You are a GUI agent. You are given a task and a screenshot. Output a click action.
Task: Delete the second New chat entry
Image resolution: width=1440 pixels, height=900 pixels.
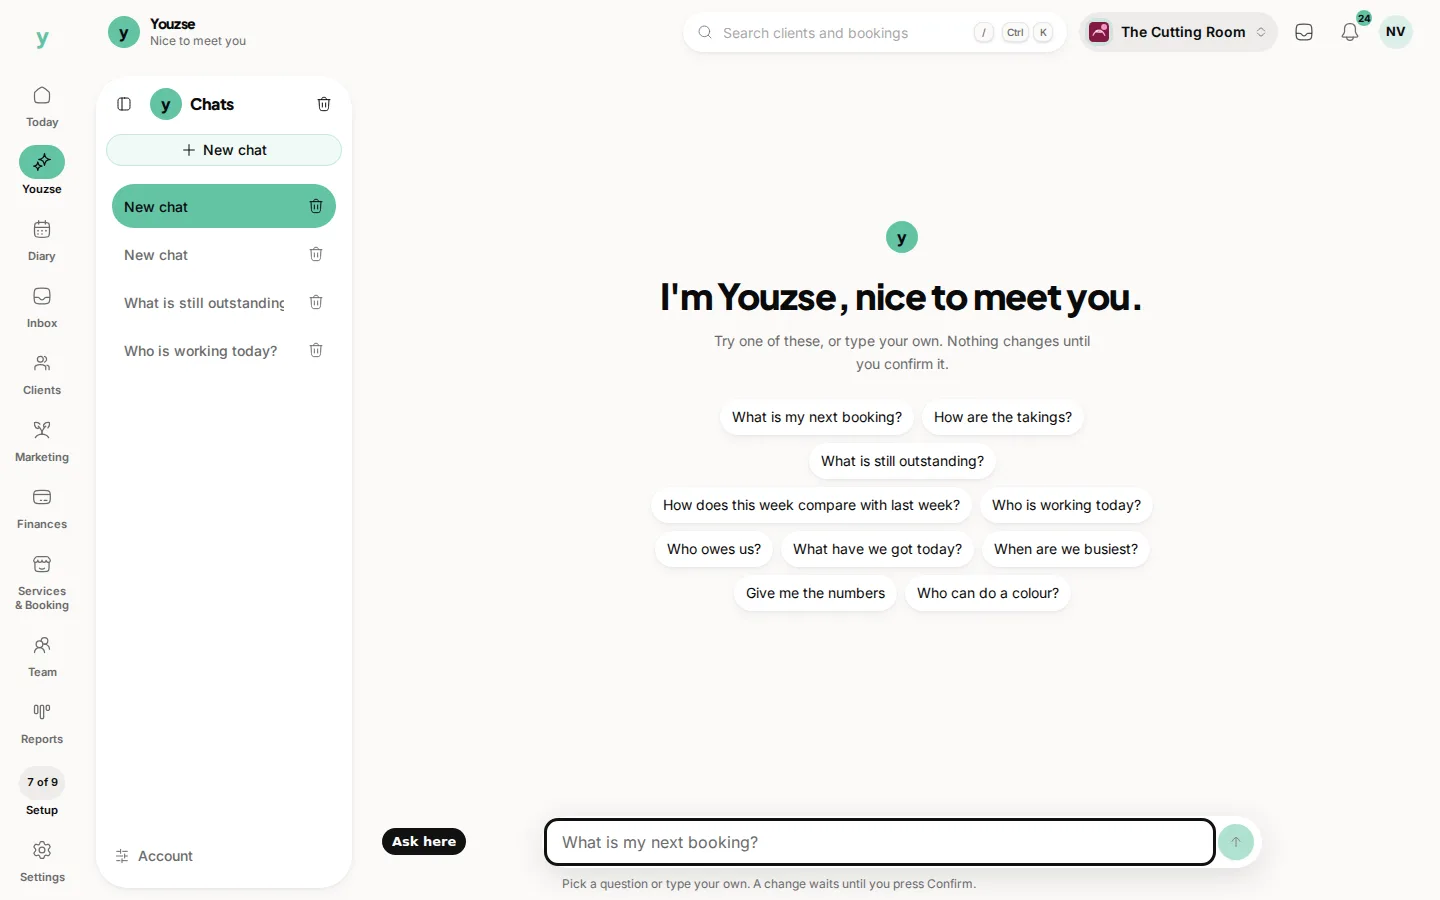pyautogui.click(x=316, y=254)
